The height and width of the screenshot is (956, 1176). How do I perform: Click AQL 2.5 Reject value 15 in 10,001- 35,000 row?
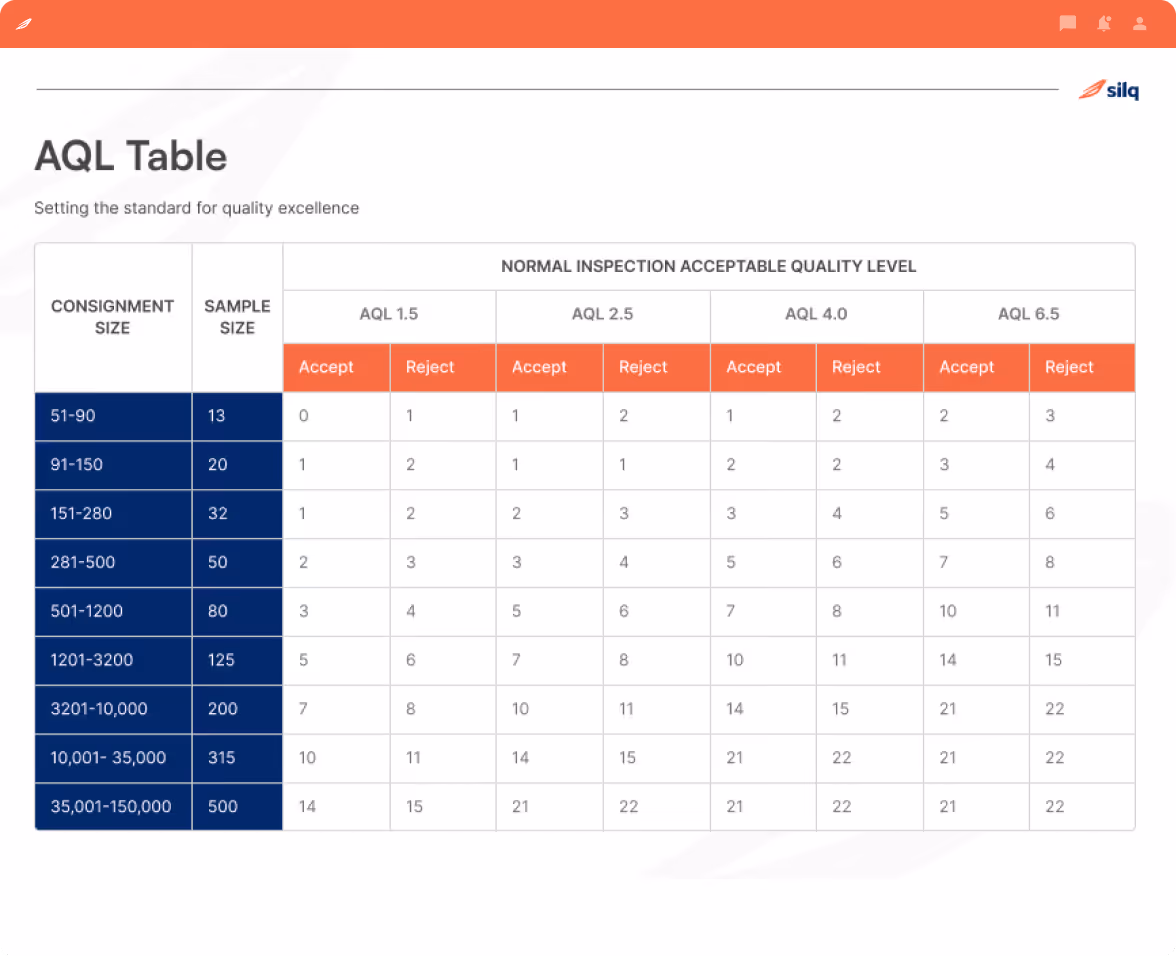point(656,757)
